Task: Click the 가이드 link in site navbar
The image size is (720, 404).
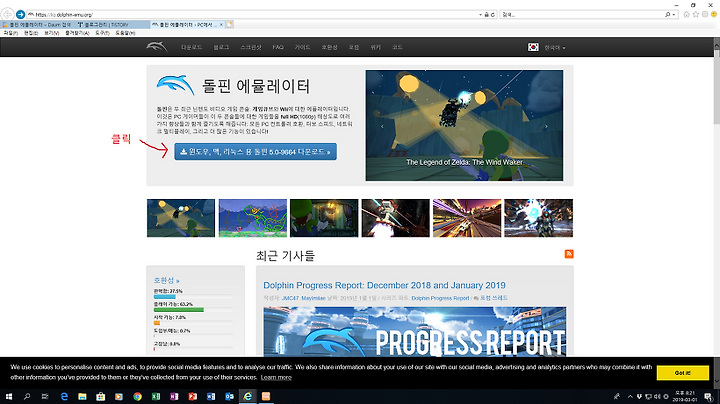Action: [x=302, y=47]
